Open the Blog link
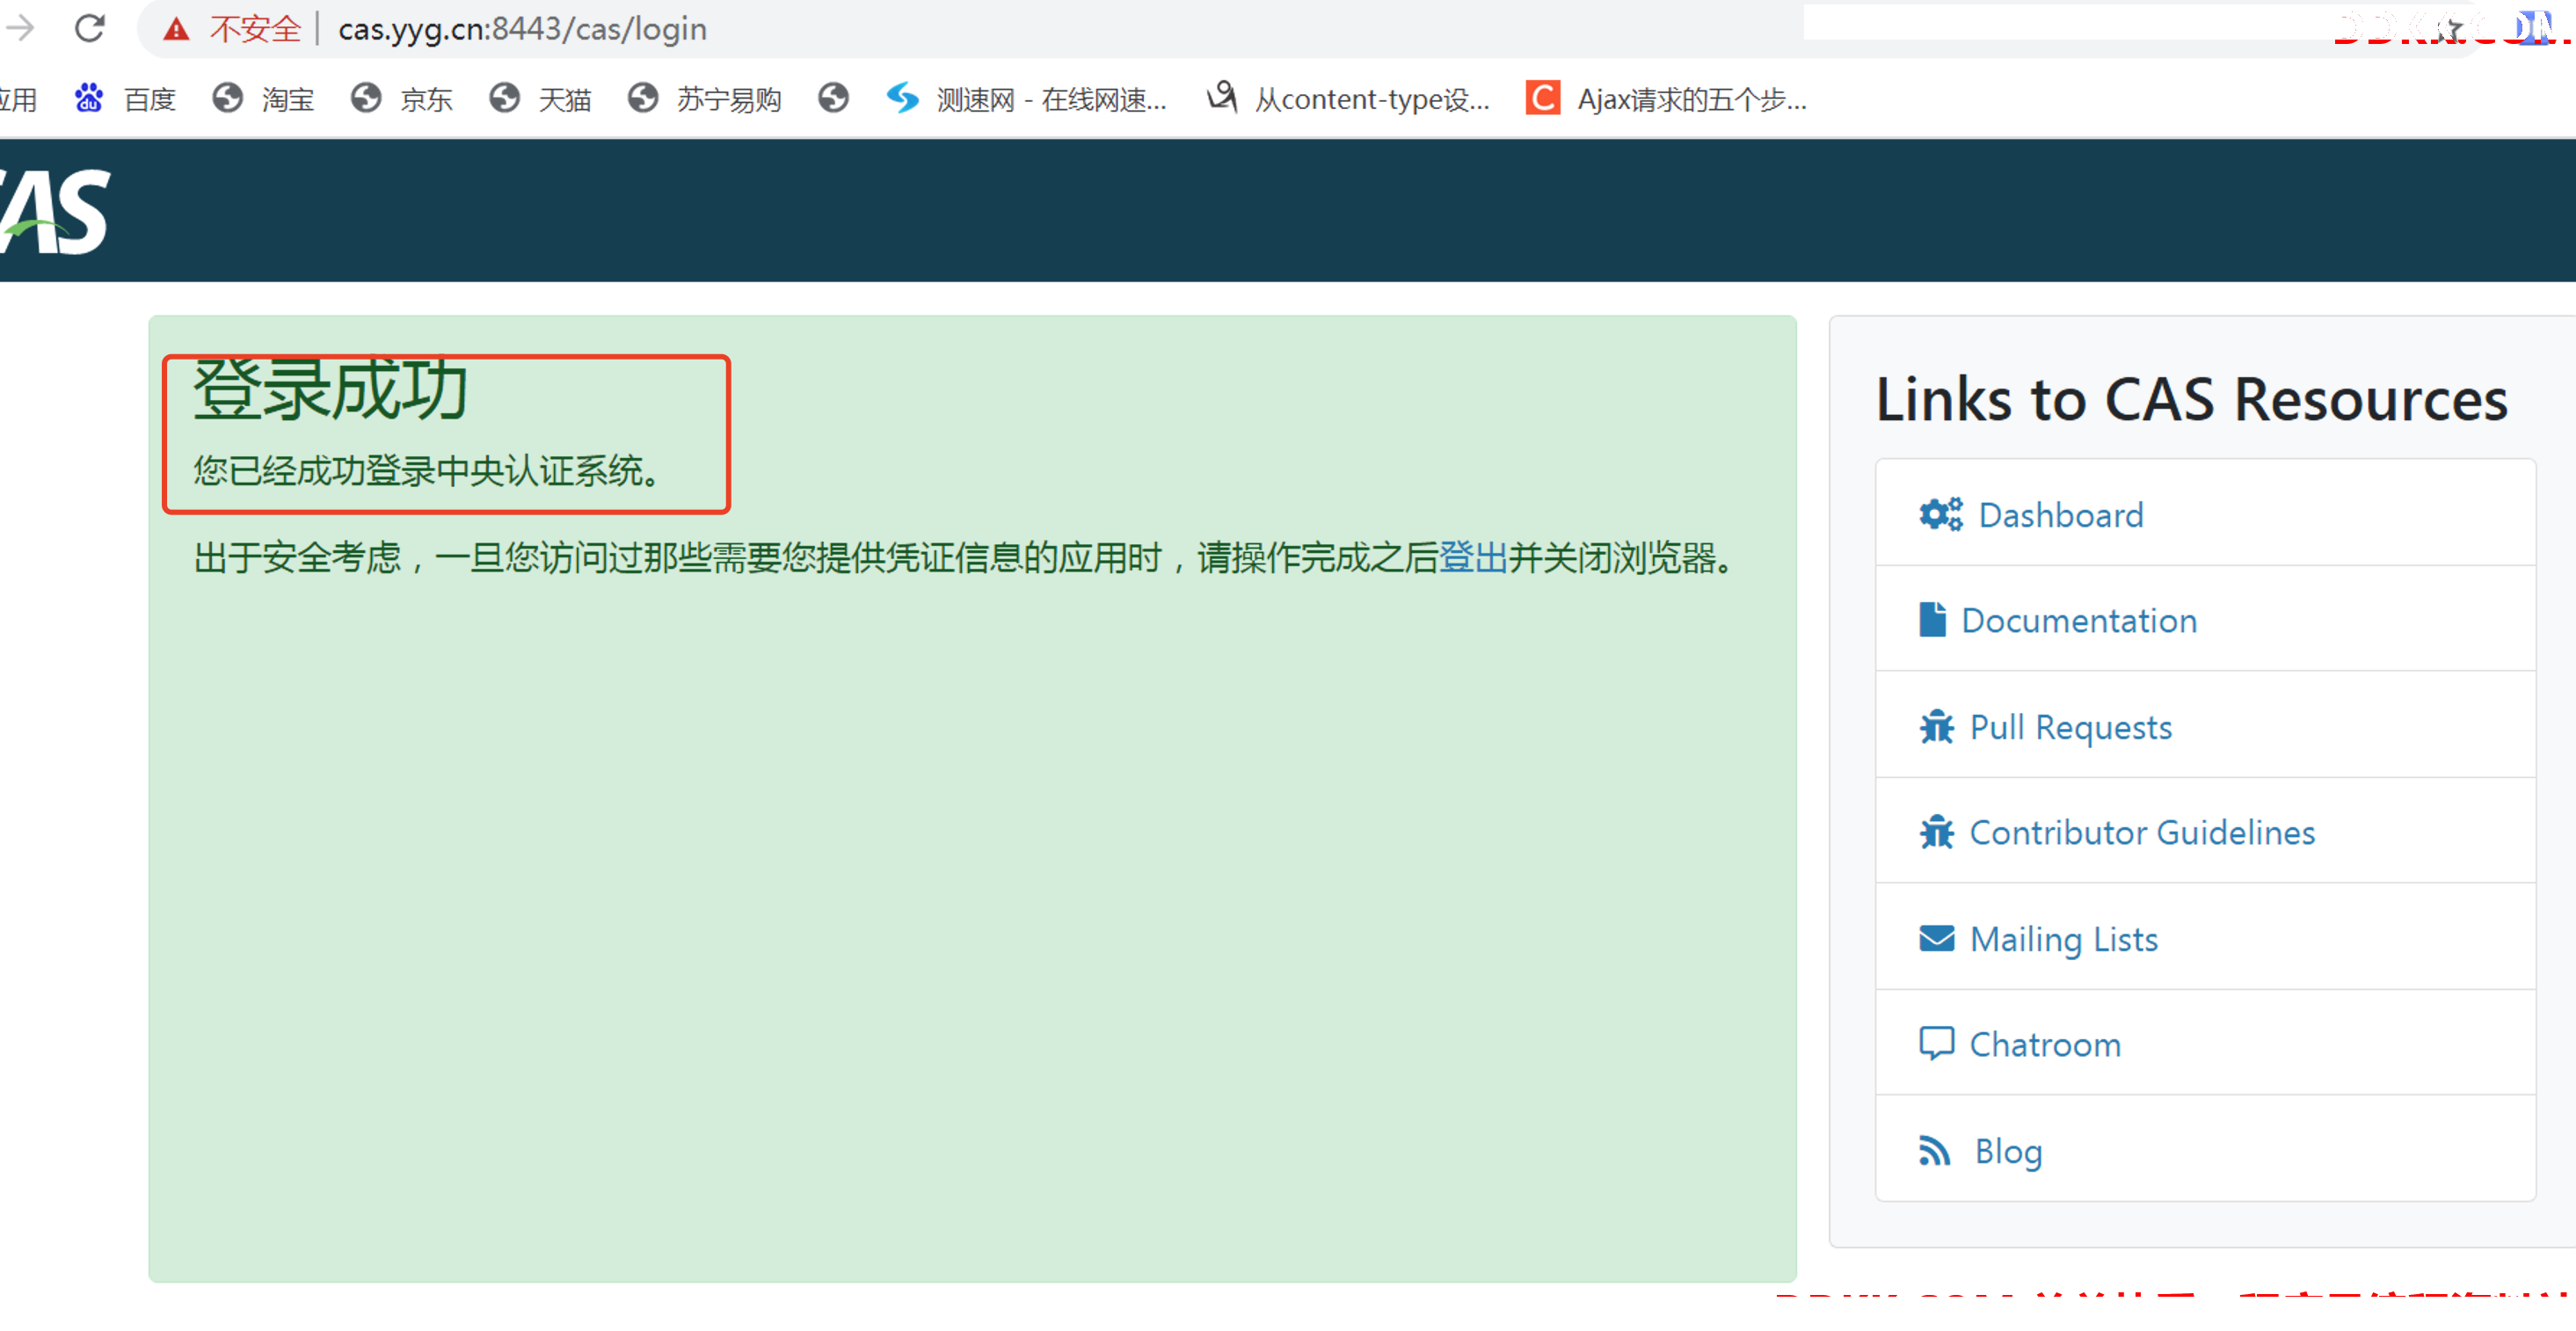 tap(2008, 1151)
